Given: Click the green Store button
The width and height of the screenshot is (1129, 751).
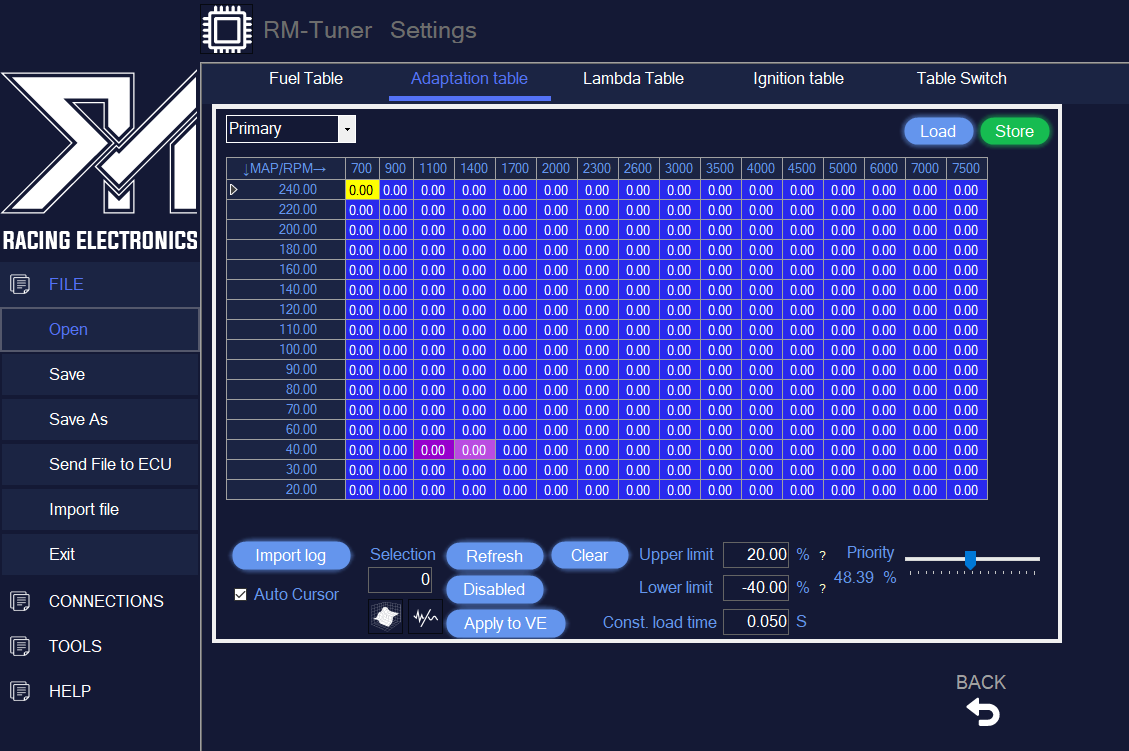Looking at the screenshot, I should point(1014,131).
